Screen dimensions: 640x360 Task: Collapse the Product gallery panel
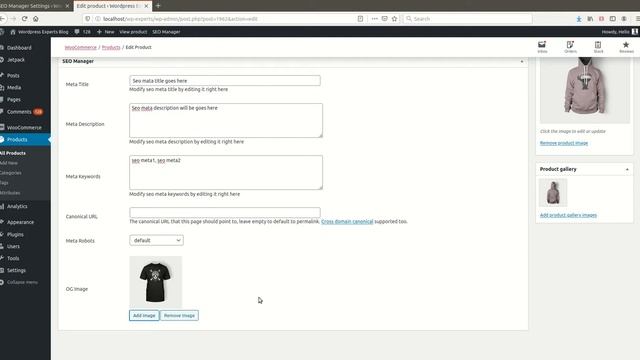tap(627, 169)
